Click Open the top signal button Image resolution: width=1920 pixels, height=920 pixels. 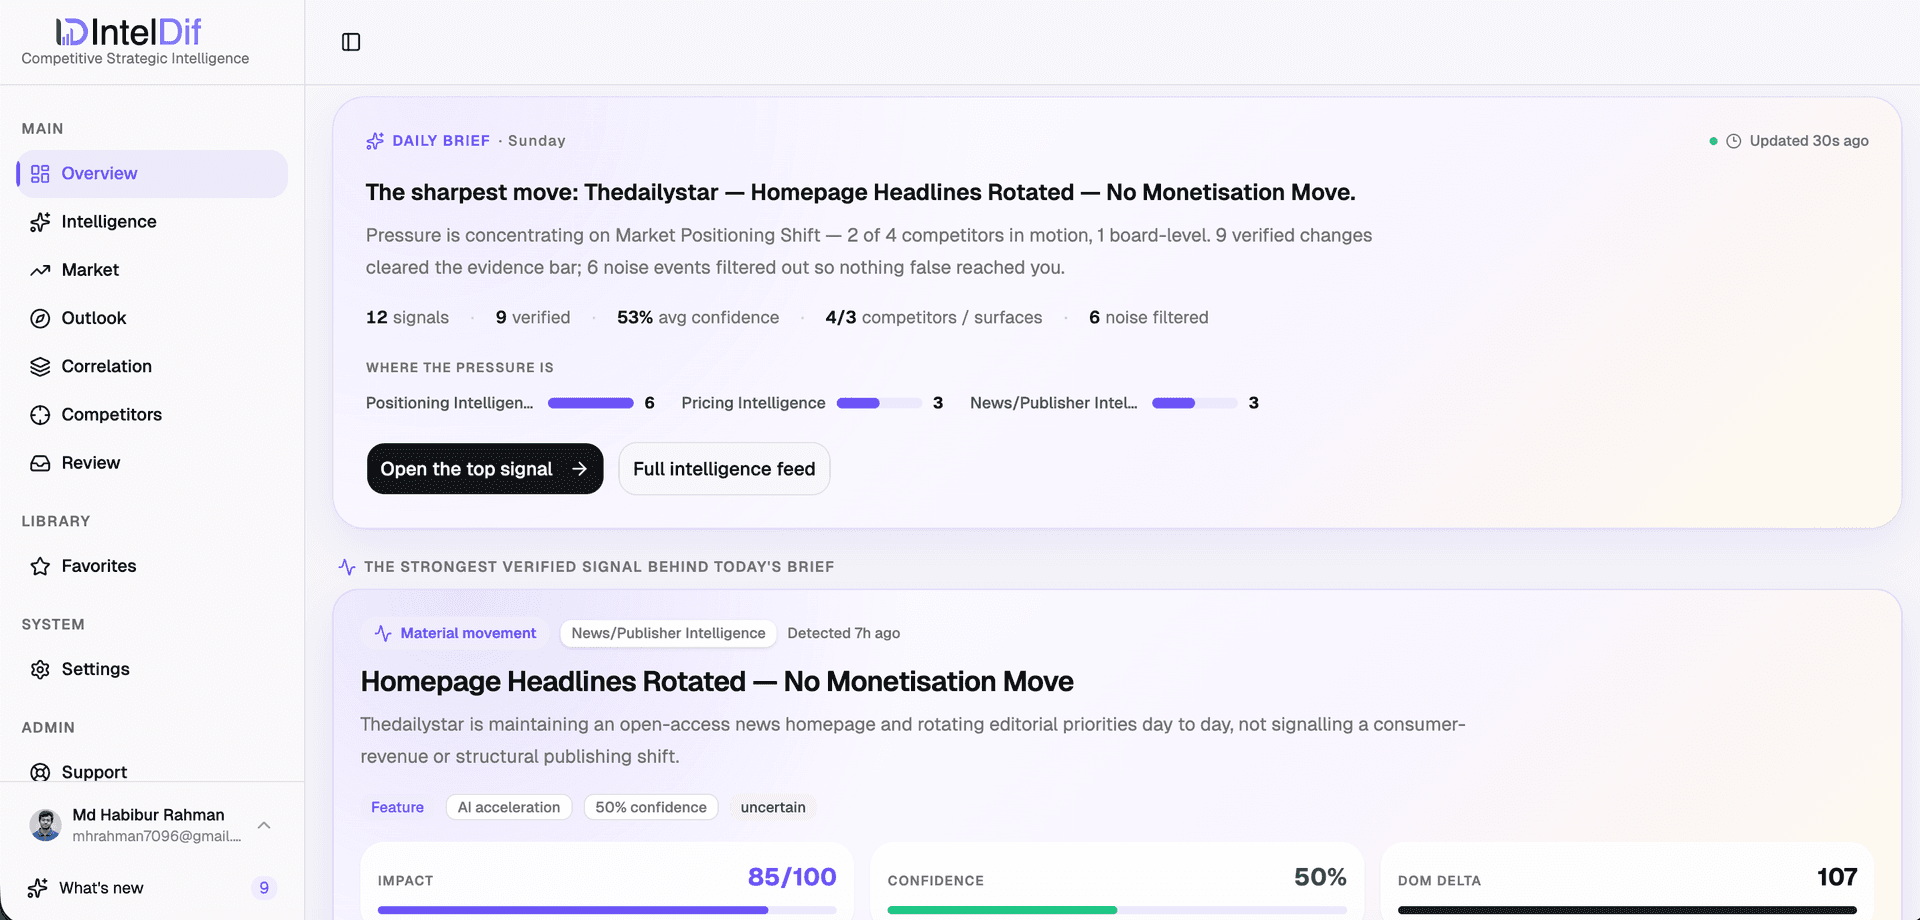(485, 469)
